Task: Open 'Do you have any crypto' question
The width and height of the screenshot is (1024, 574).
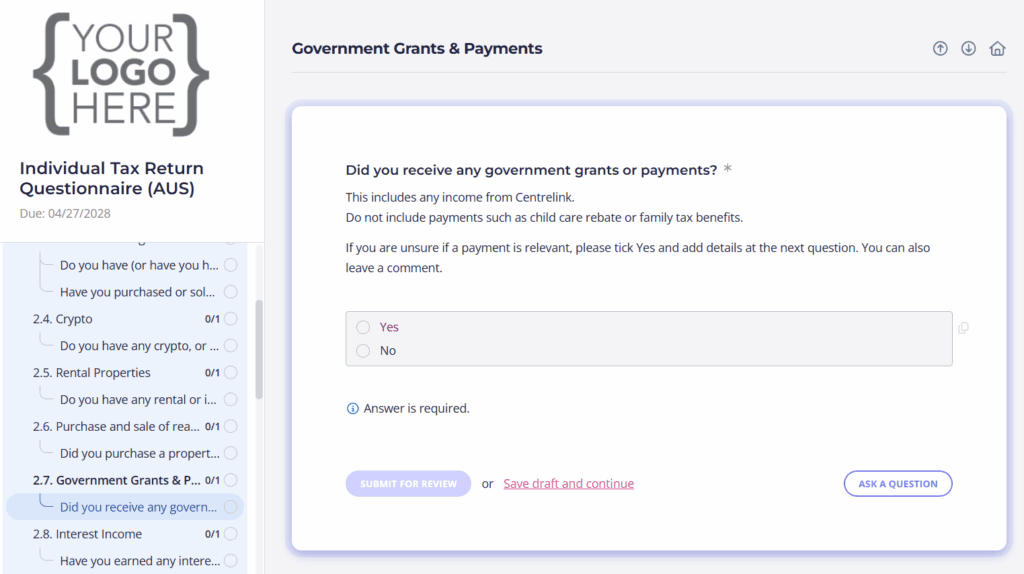Action: (139, 346)
